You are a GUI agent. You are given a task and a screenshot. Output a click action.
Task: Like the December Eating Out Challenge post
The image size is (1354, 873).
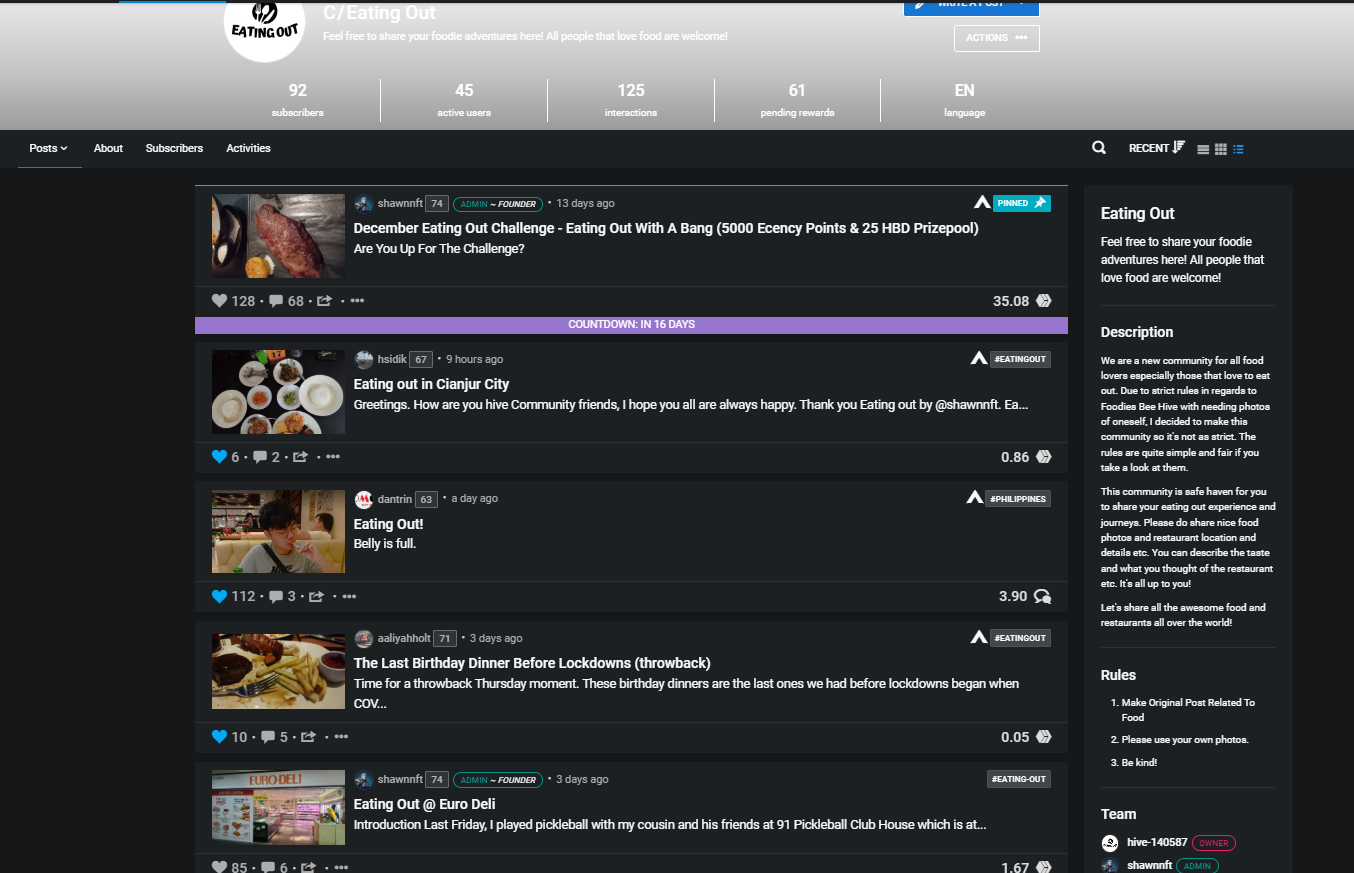[x=220, y=300]
